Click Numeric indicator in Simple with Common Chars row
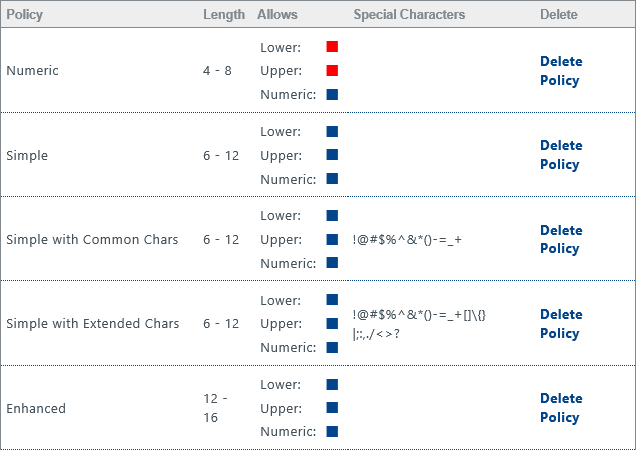636x450 pixels. tap(332, 263)
